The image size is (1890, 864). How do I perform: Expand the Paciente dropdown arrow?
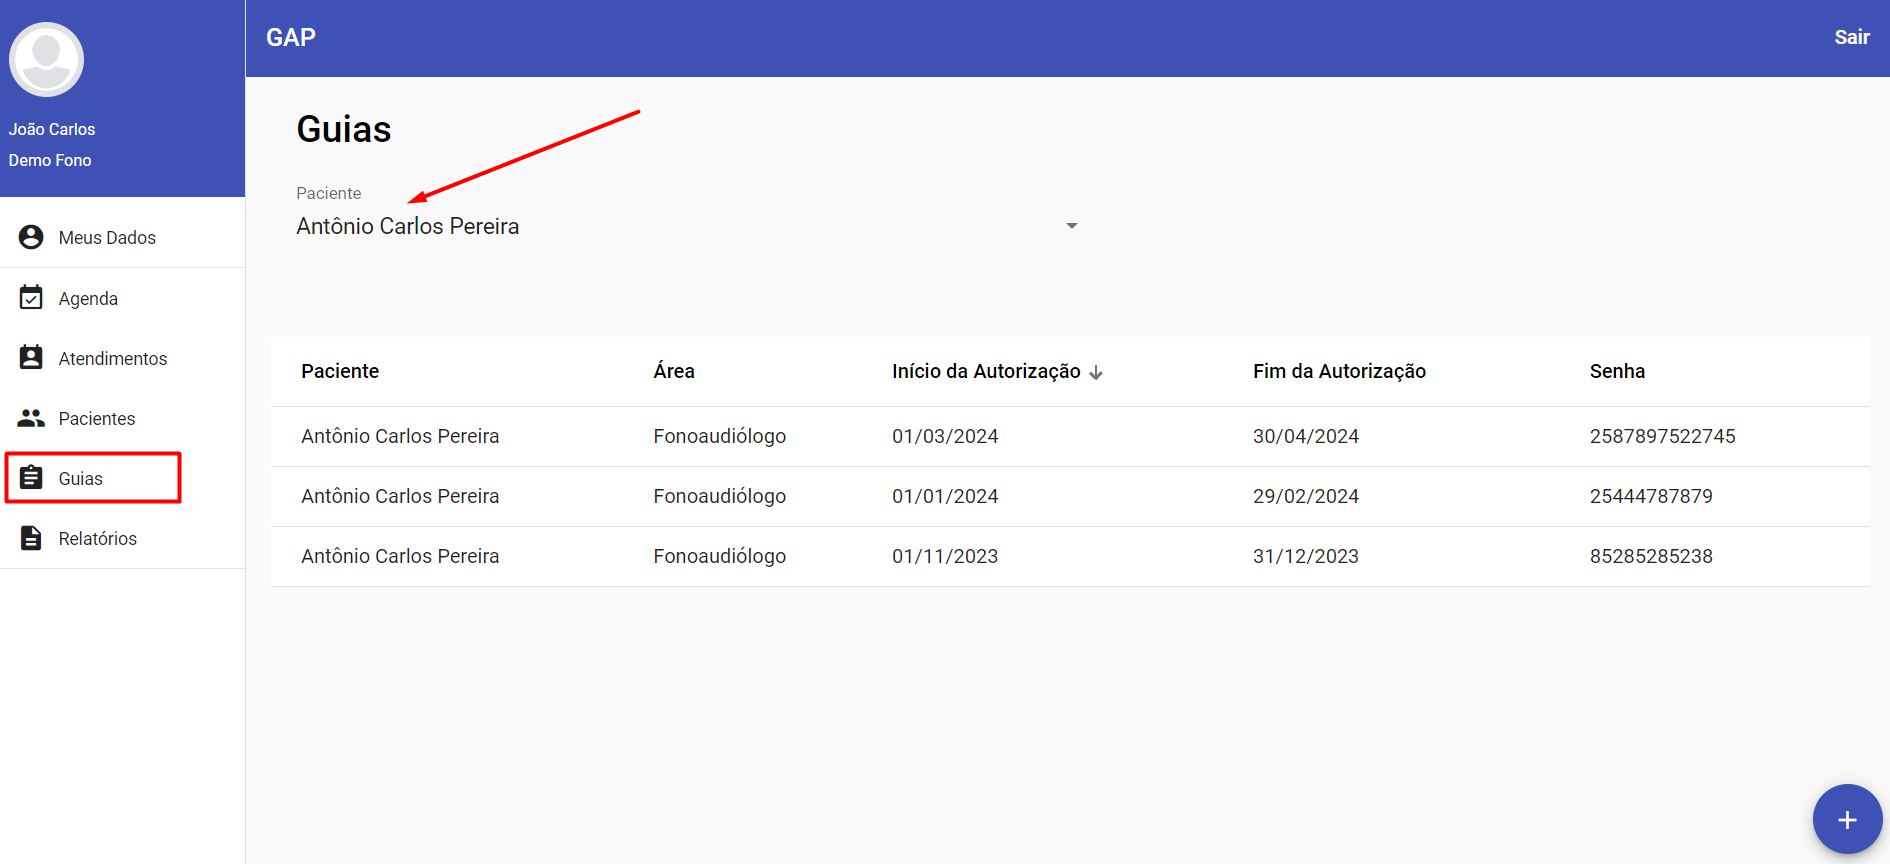point(1071,226)
